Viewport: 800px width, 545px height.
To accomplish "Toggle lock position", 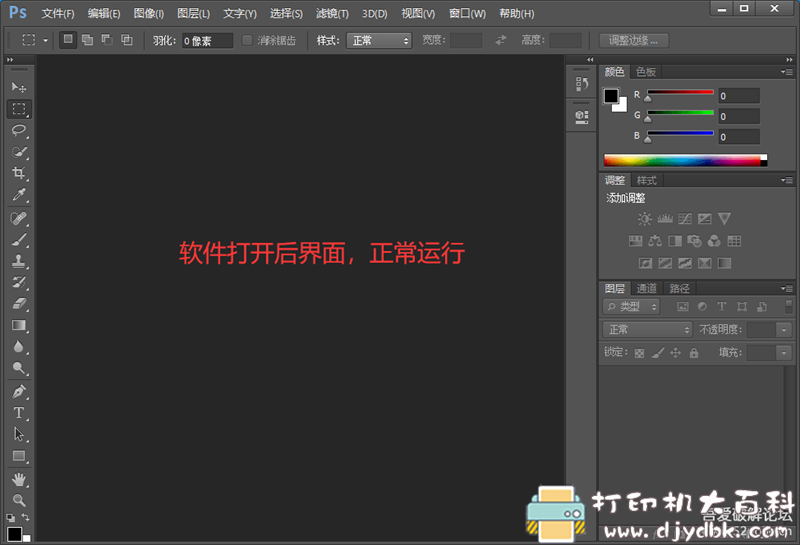I will pos(676,353).
